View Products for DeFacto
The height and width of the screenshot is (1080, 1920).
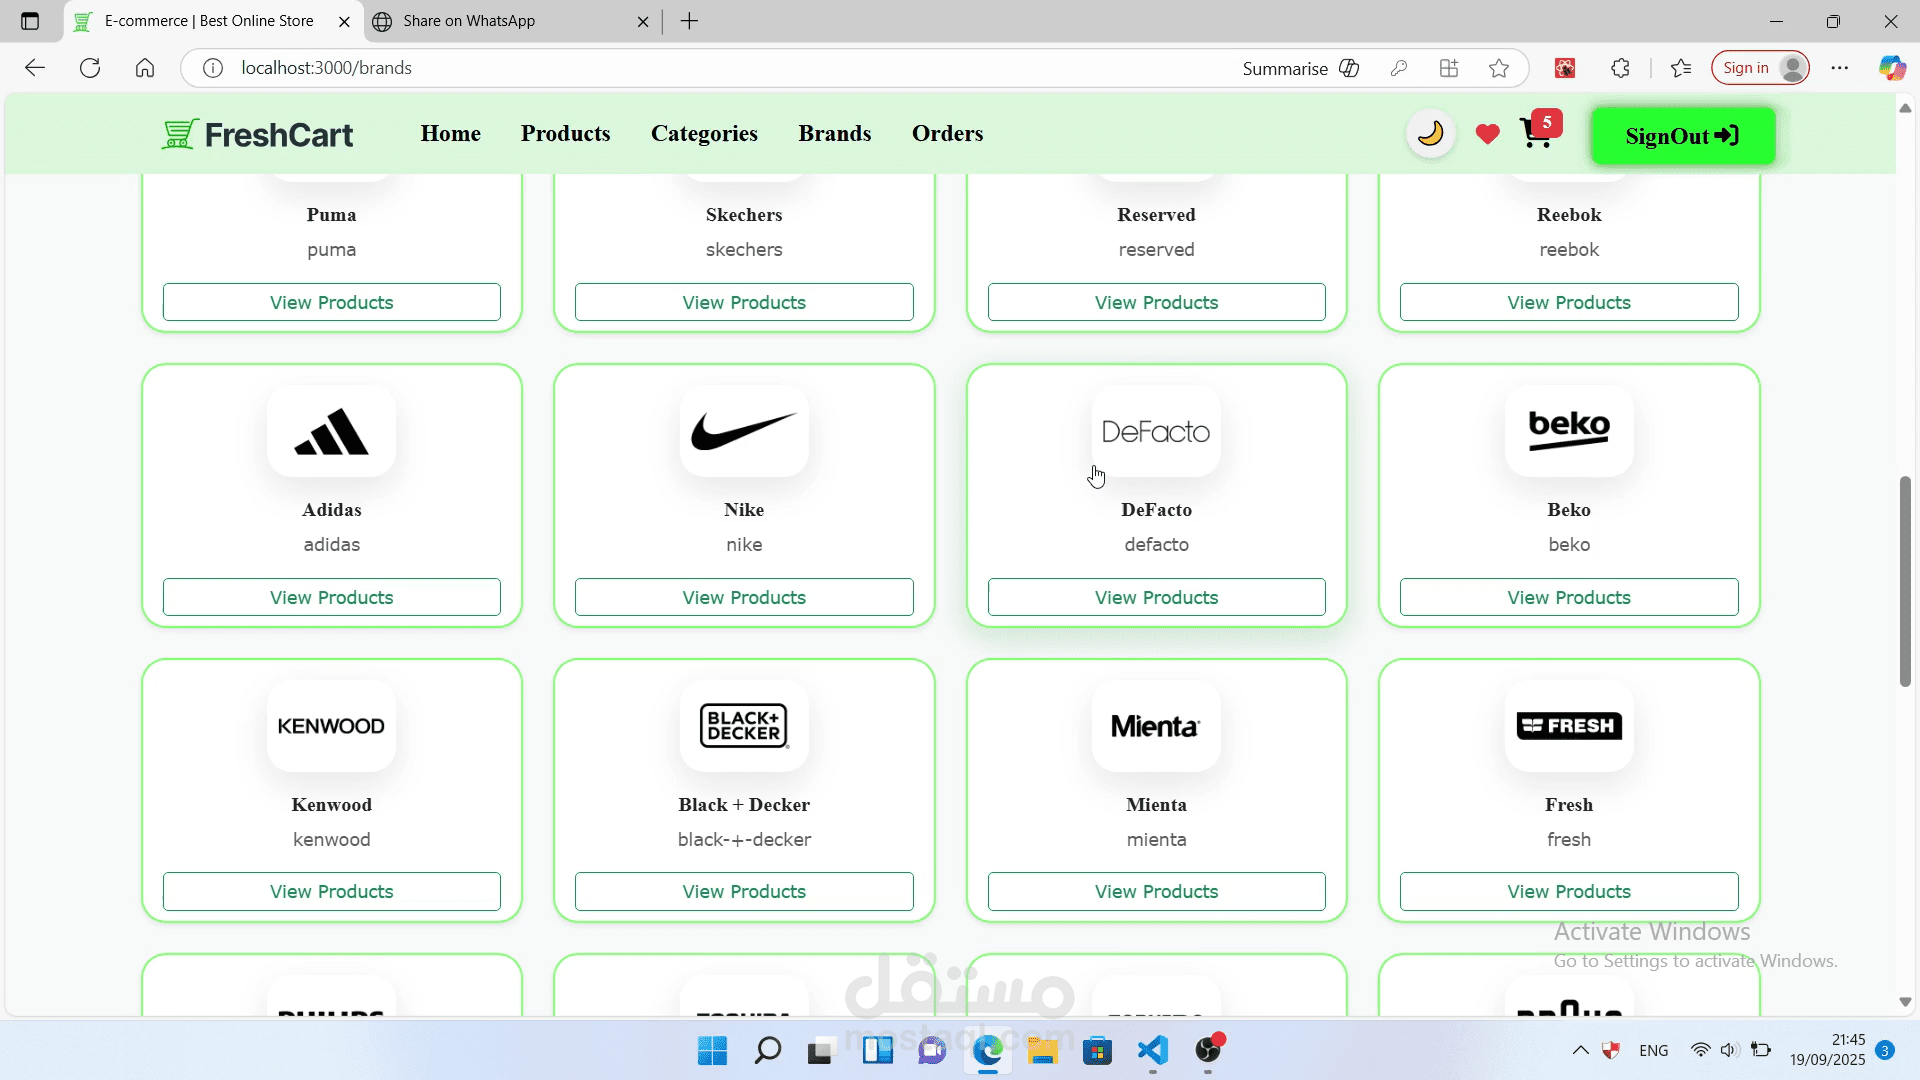click(x=1157, y=597)
